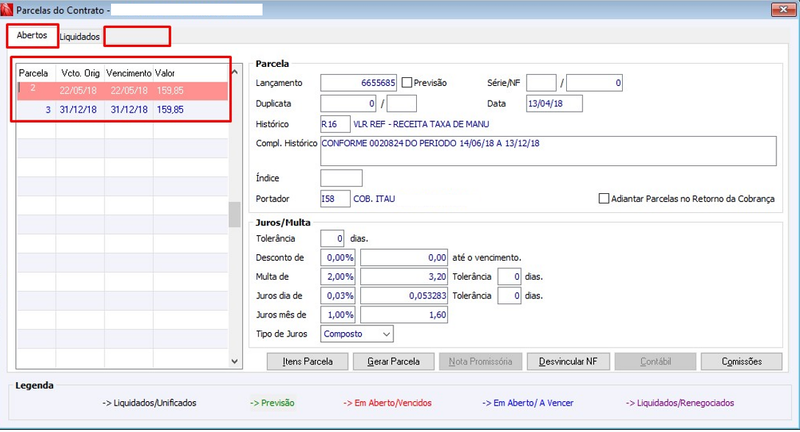
Task: Click the Liquidados/Renegociados legend entry
Action: 680,403
